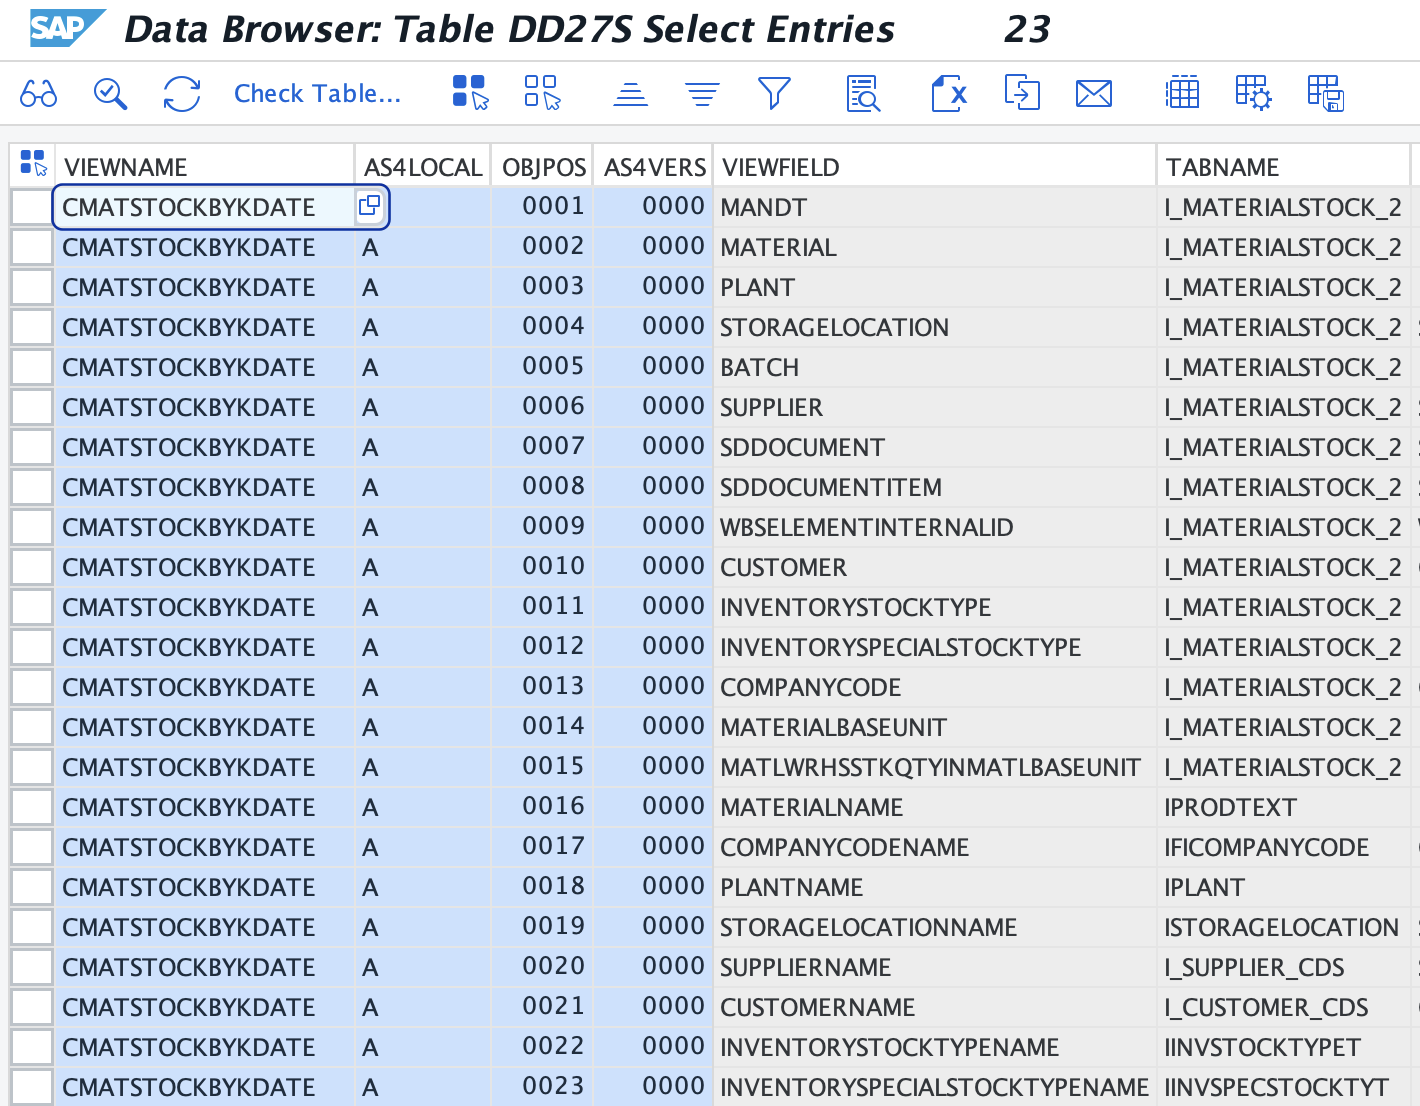This screenshot has height=1106, width=1420.
Task: Click the IINVSTOCKTYPET table name cell
Action: (x=1284, y=1047)
